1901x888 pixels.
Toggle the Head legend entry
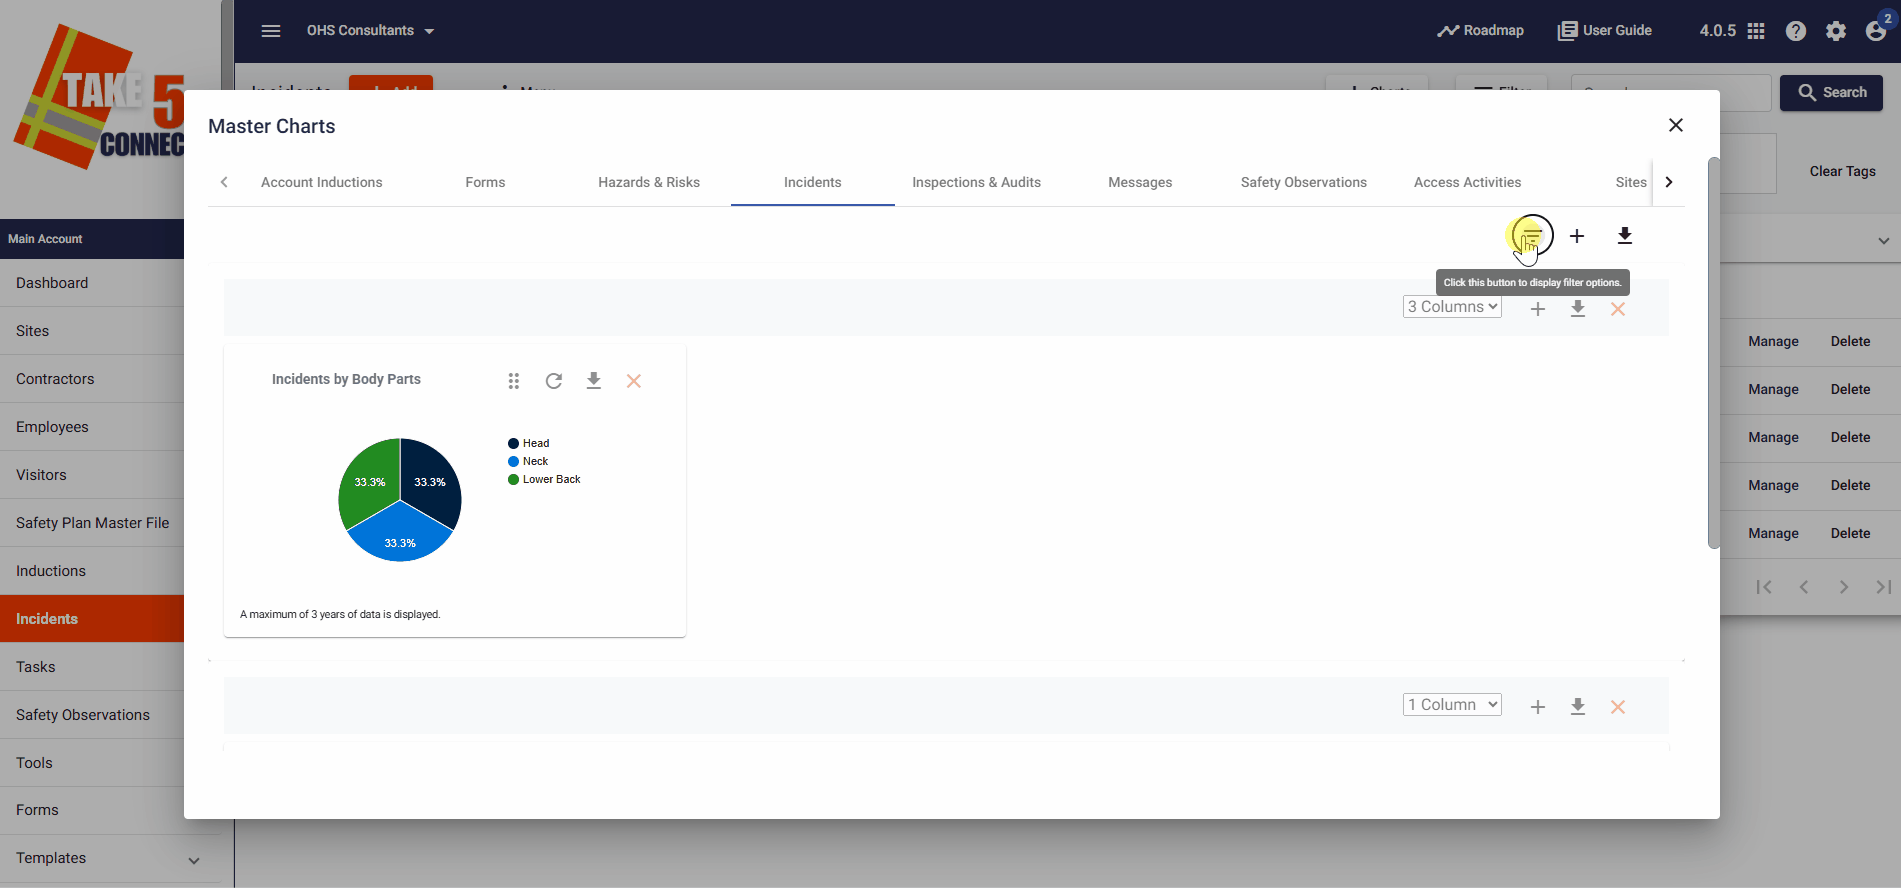[x=529, y=443]
